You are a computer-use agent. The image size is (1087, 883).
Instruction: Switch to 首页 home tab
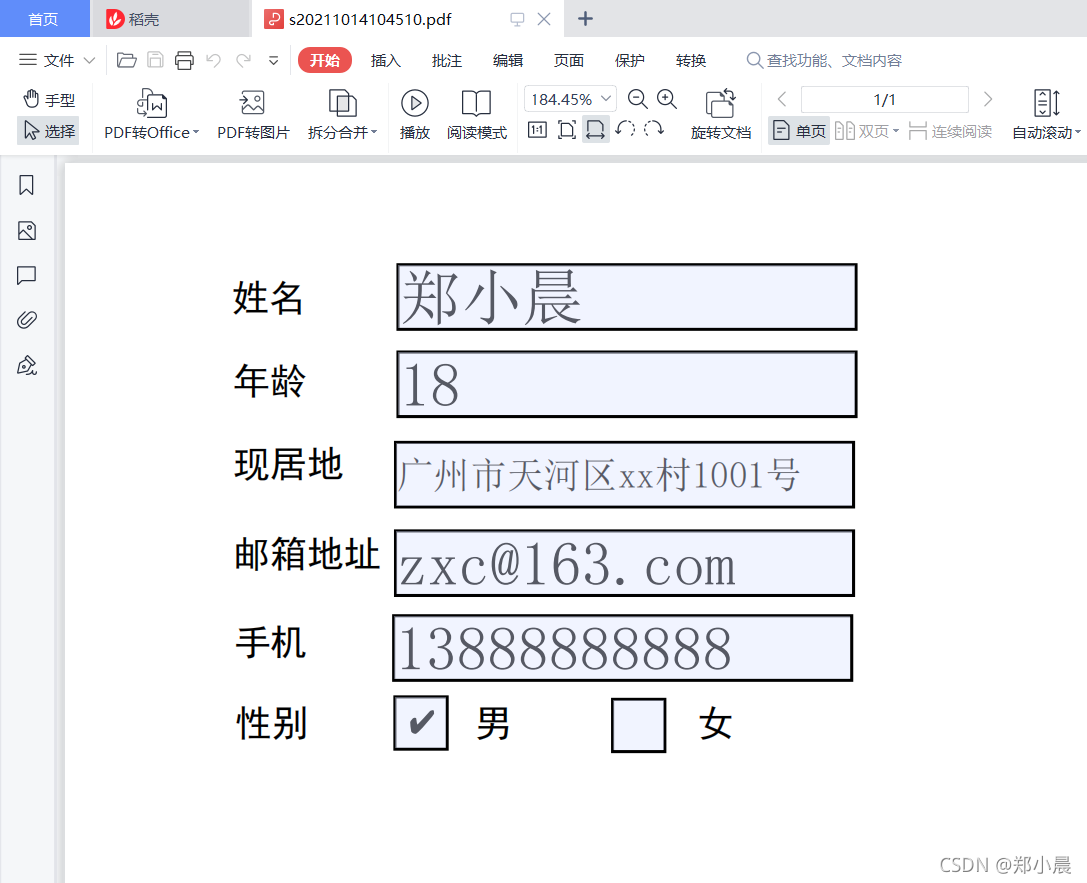point(44,19)
